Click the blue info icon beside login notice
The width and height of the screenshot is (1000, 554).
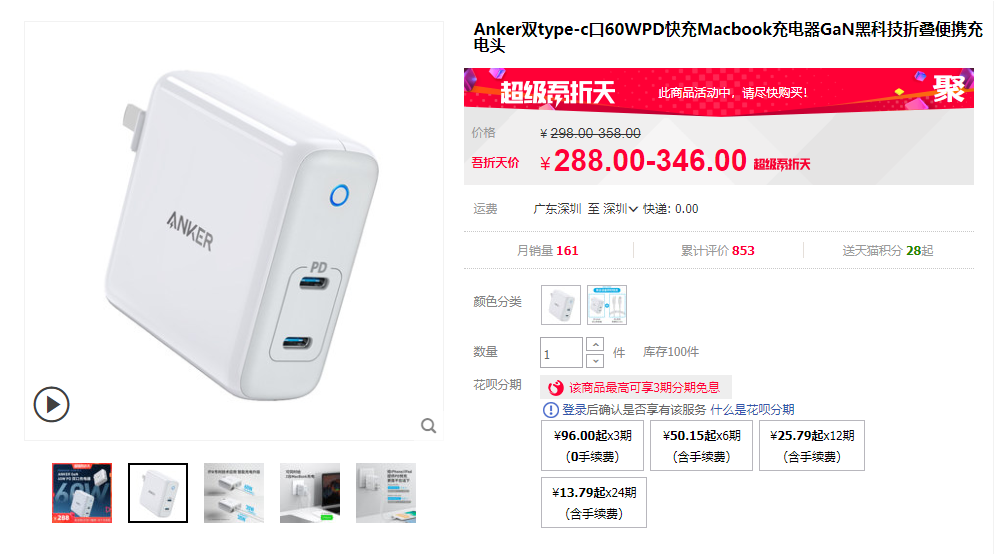(x=550, y=410)
